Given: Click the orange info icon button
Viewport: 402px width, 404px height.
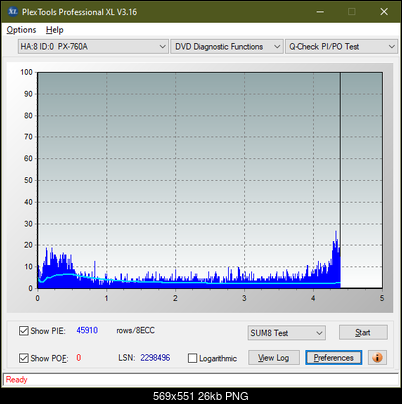Looking at the screenshot, I should [377, 358].
